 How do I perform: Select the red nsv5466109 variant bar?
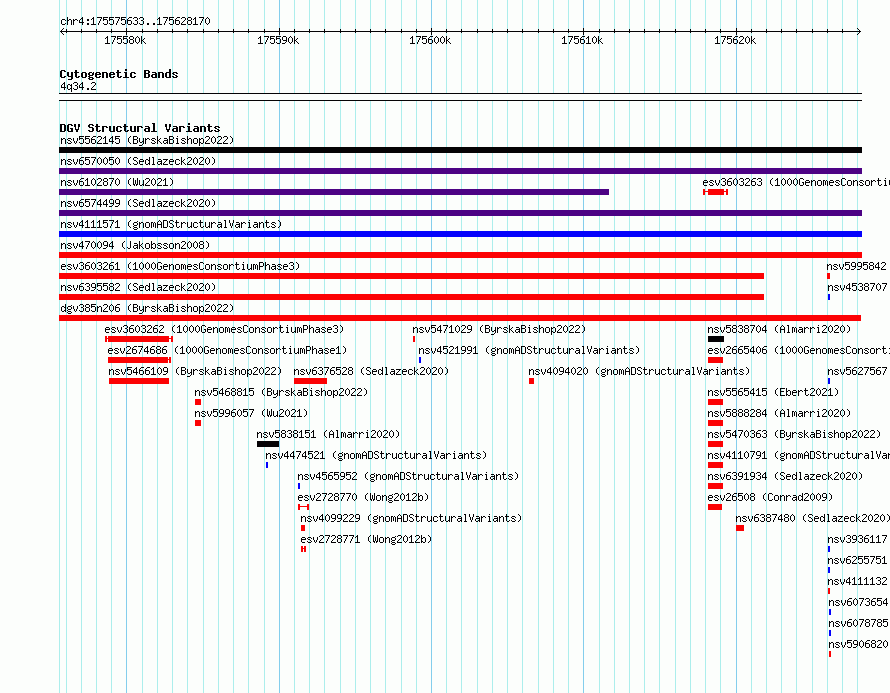[x=139, y=381]
